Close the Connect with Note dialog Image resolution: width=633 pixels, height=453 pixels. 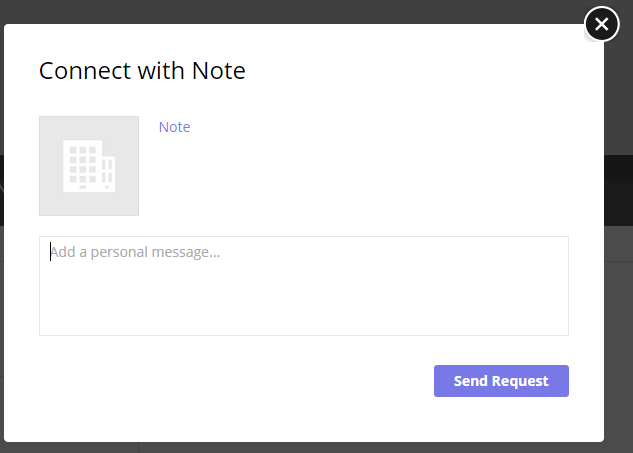tap(602, 24)
